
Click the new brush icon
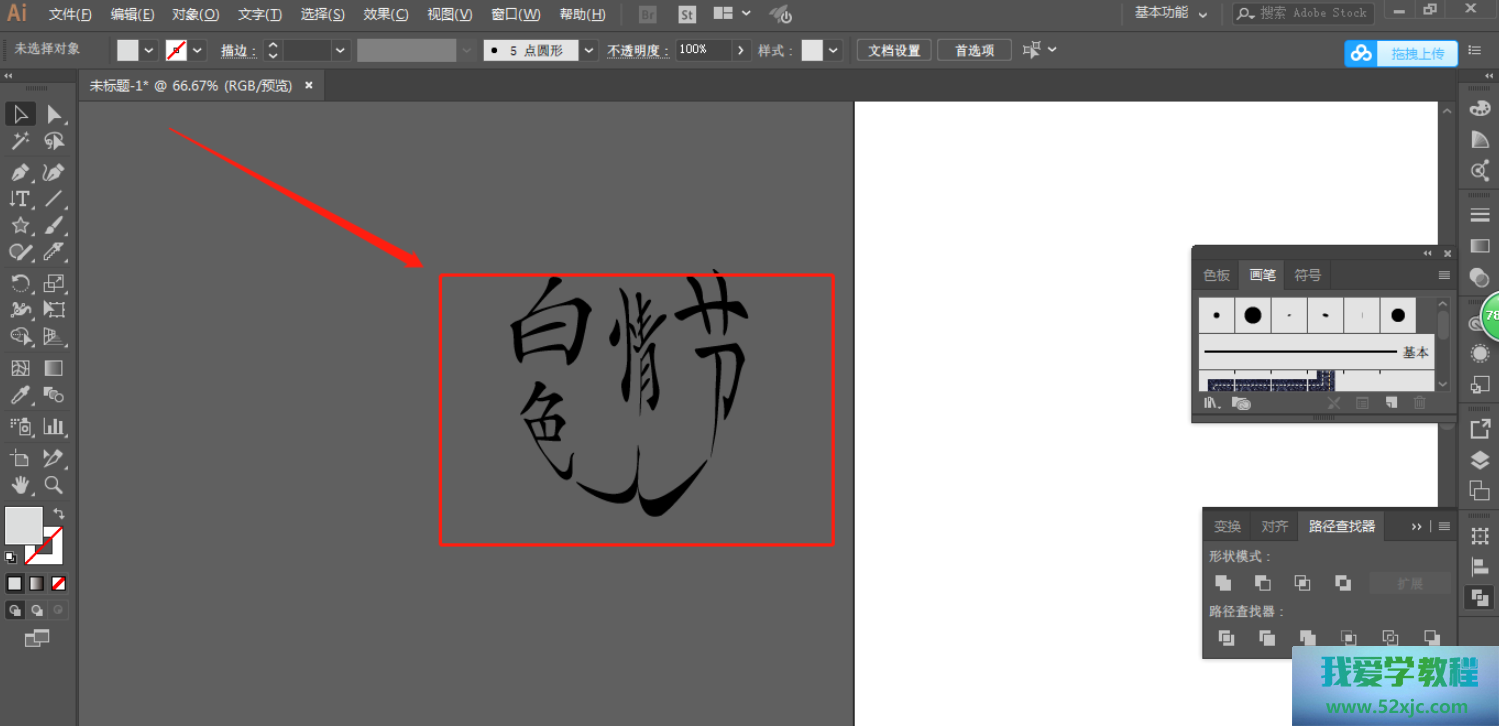1390,403
